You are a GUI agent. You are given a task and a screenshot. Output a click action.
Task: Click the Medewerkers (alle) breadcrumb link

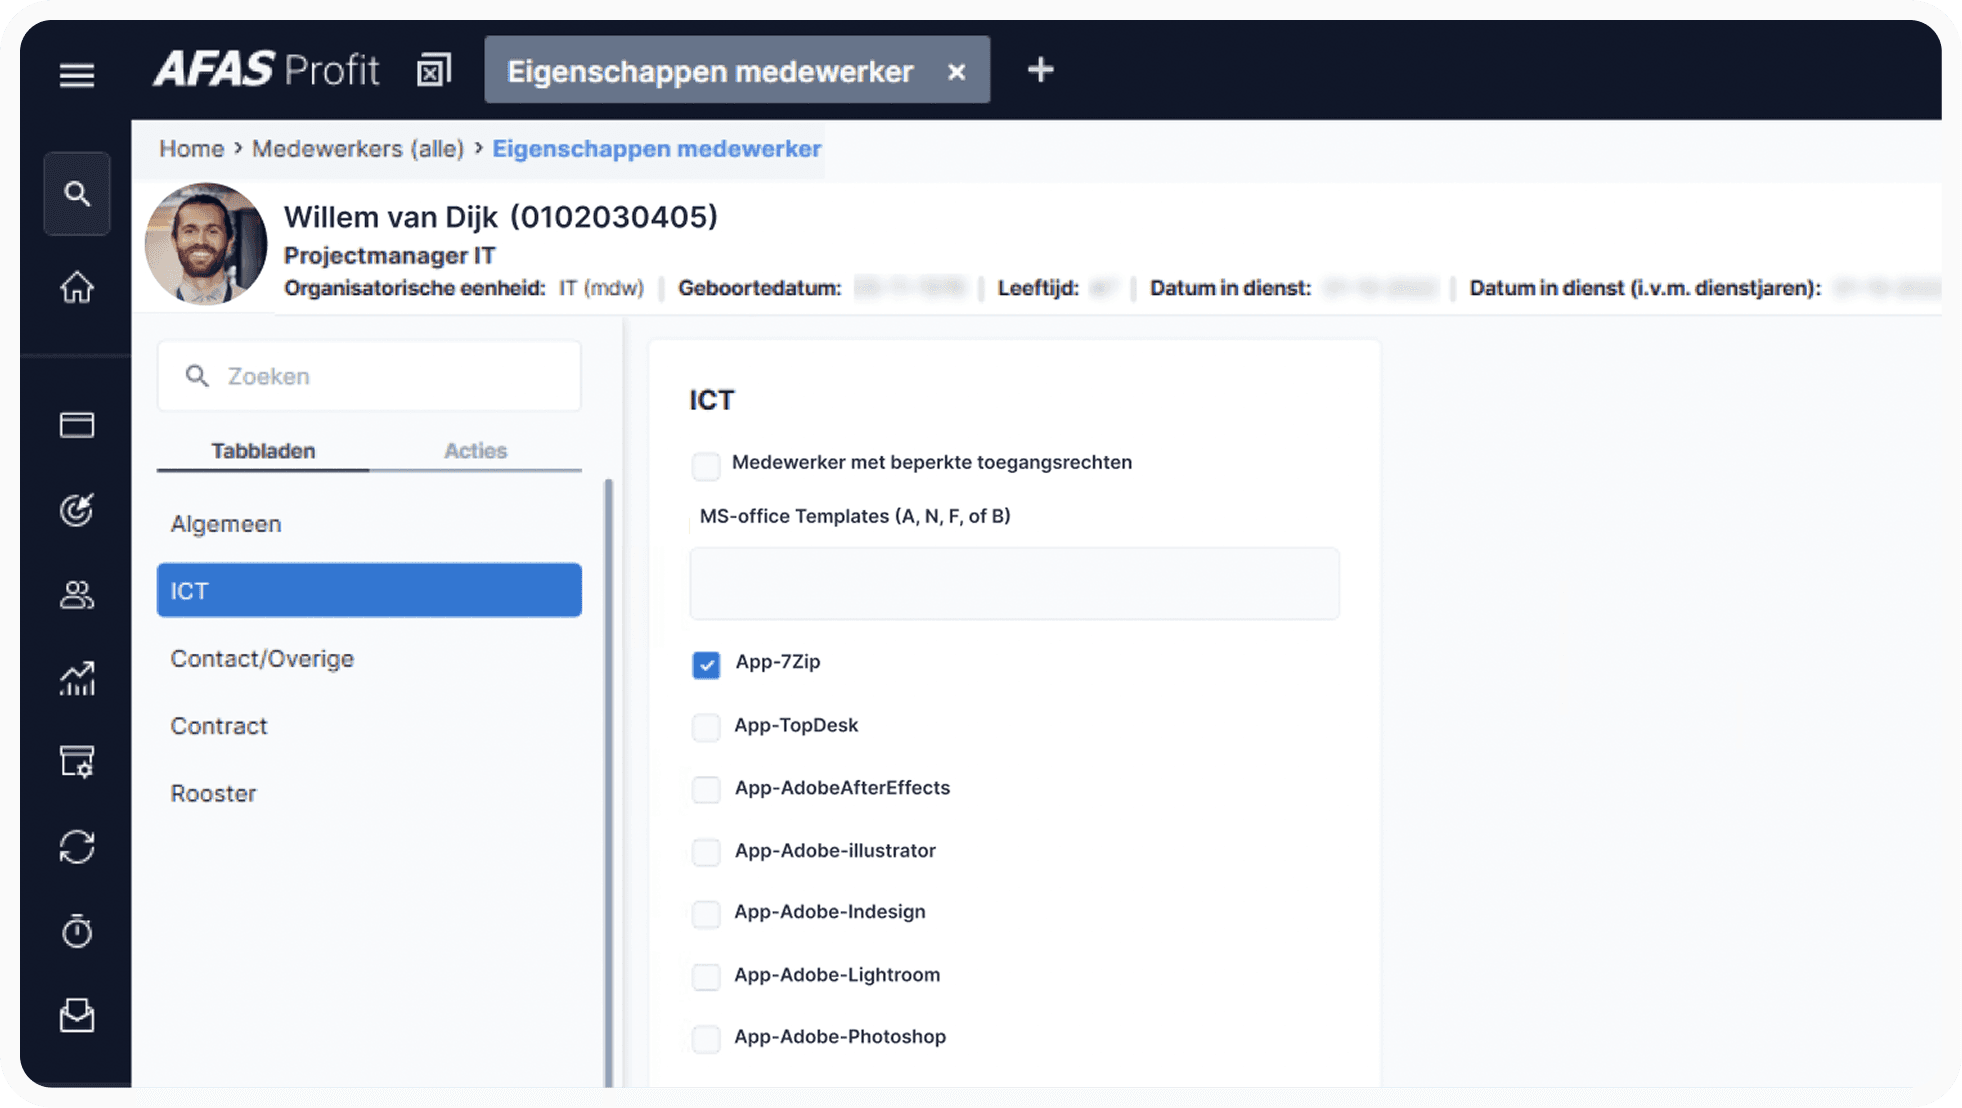click(358, 149)
